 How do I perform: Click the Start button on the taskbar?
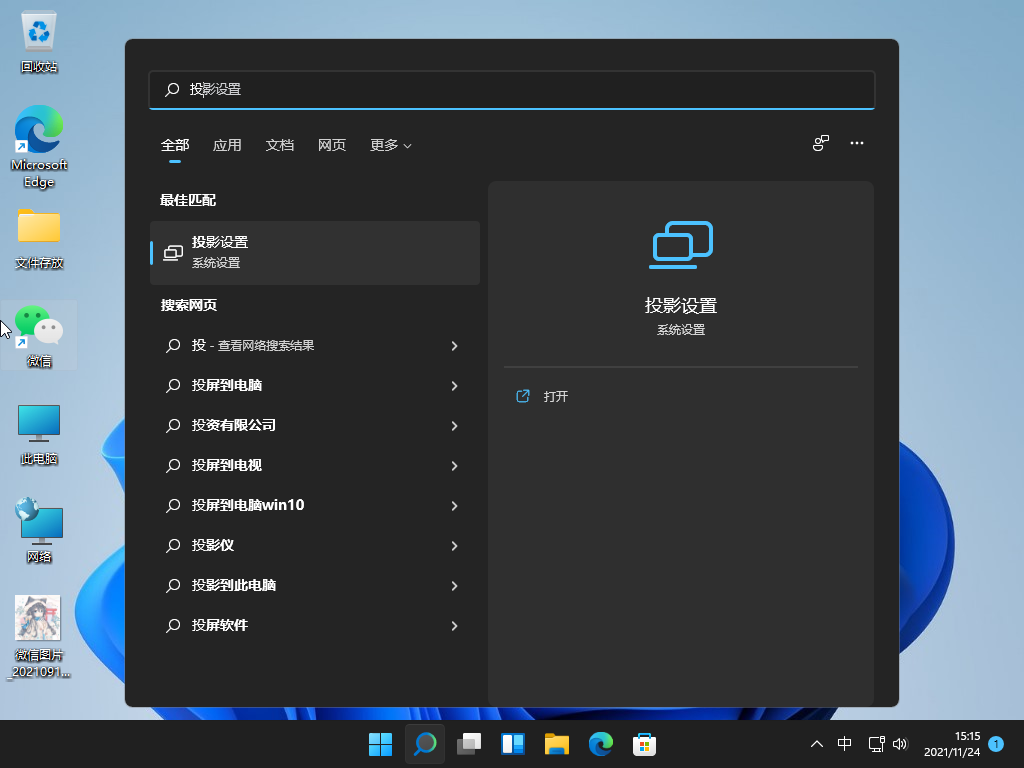point(380,744)
